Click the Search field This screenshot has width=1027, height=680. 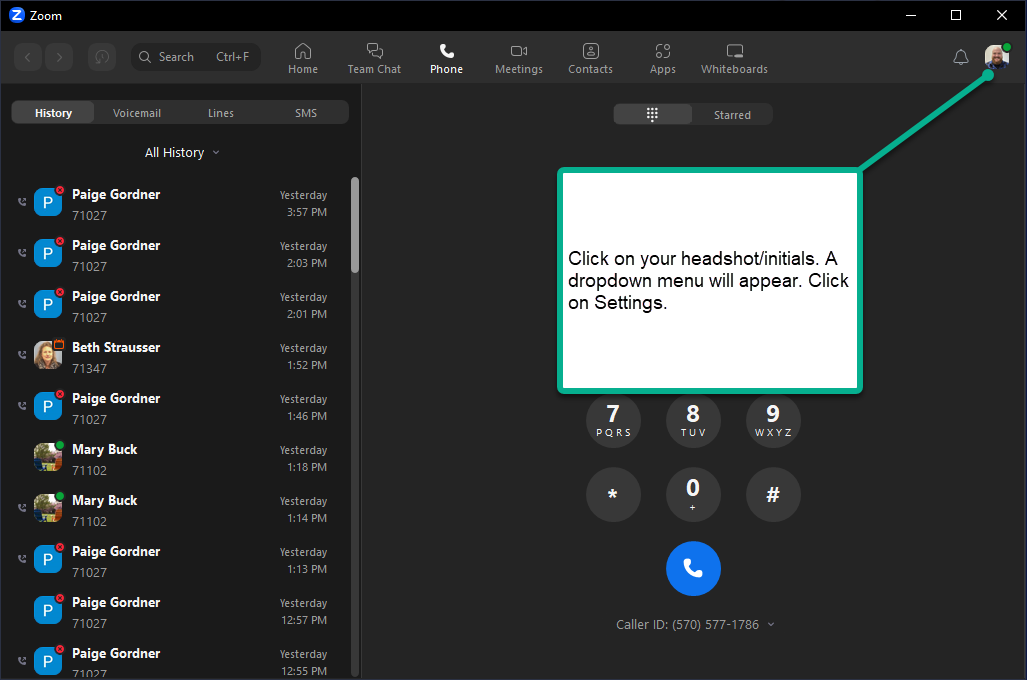click(196, 57)
